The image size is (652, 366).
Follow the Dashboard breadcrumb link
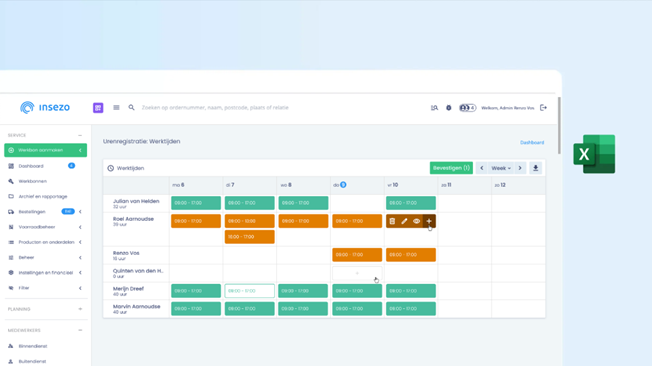coord(532,142)
